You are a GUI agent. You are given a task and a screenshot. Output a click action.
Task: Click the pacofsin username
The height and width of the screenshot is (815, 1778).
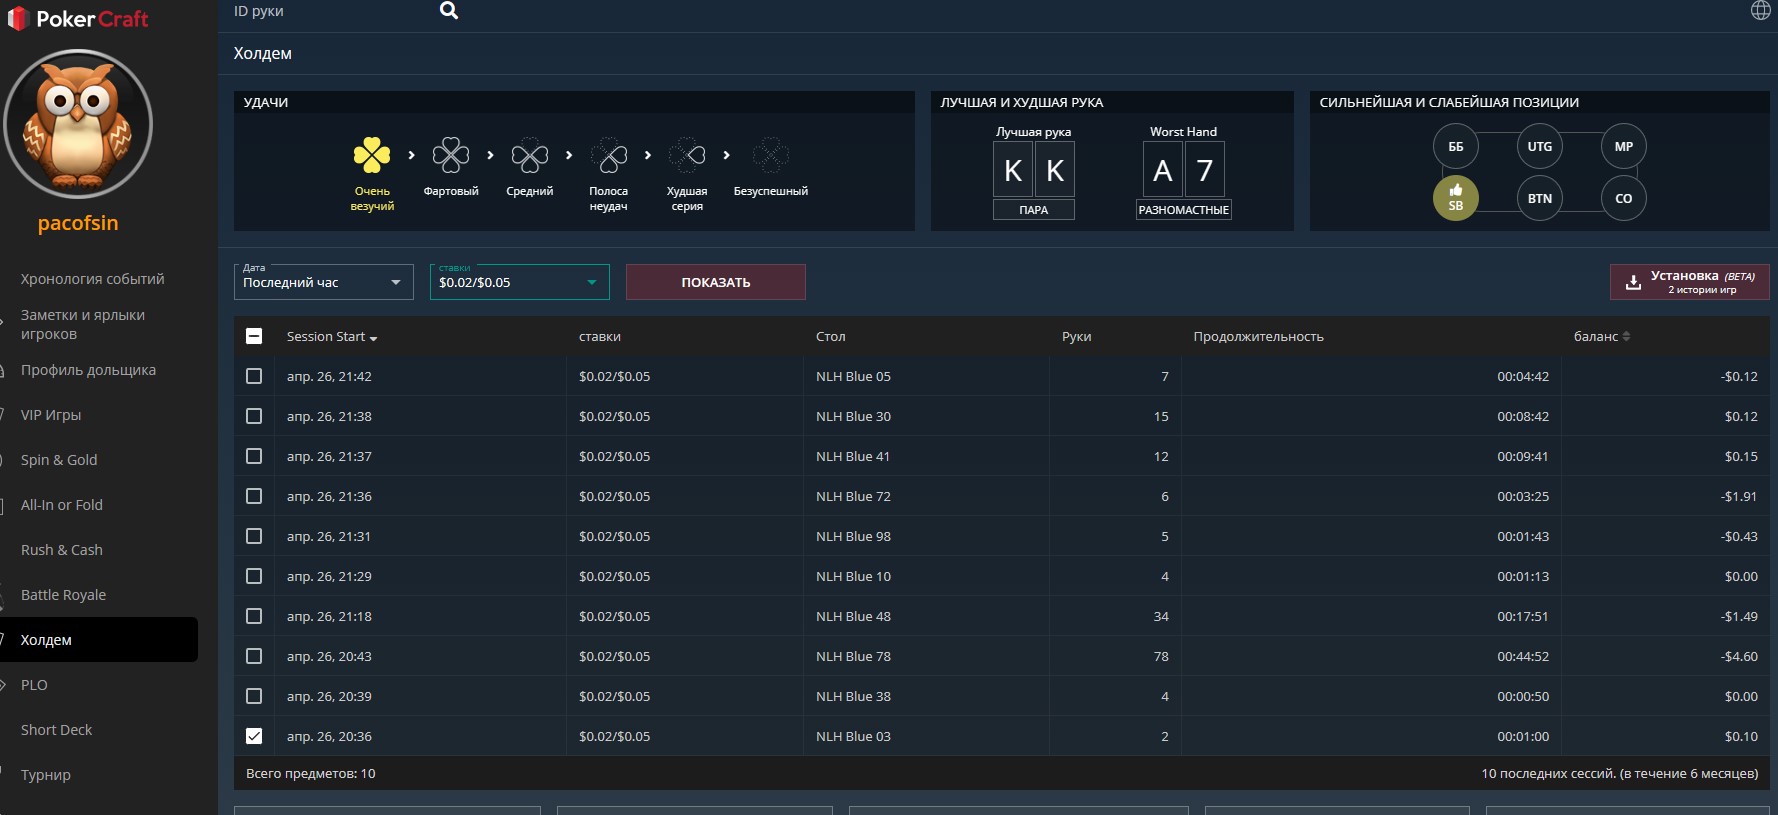coord(78,223)
